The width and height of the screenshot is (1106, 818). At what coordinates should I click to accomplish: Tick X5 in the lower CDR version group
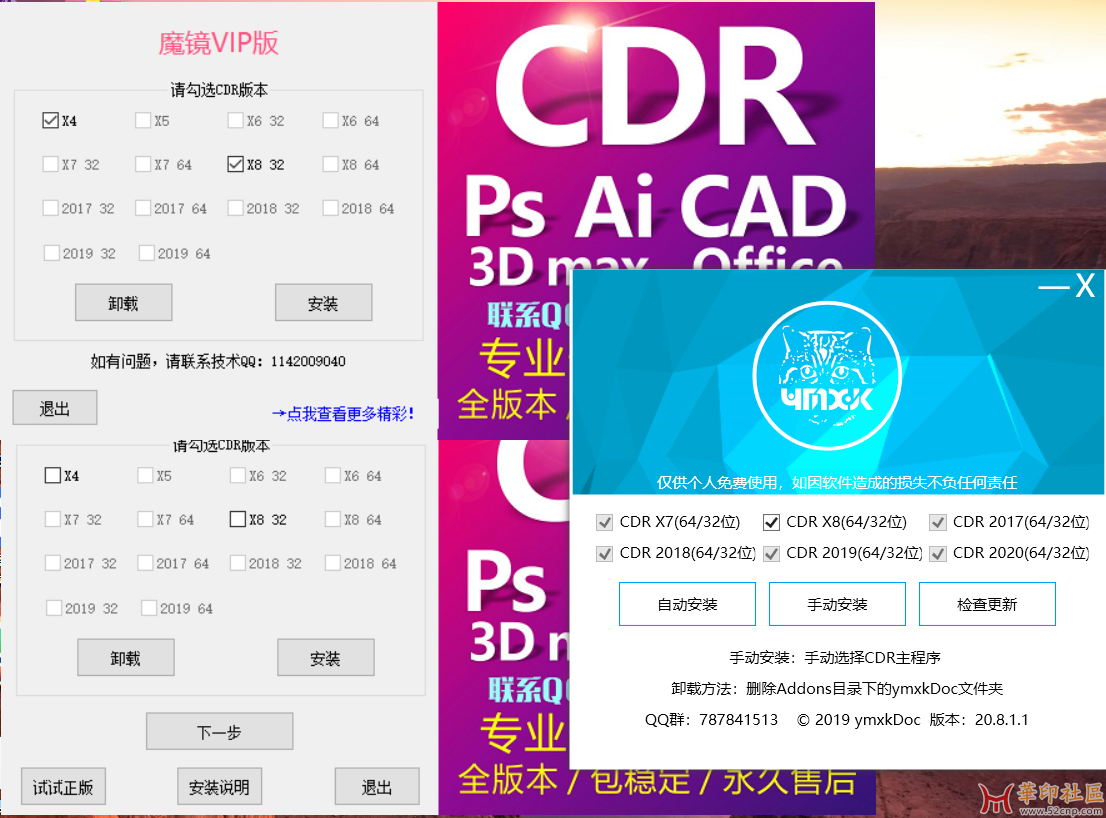pyautogui.click(x=145, y=475)
